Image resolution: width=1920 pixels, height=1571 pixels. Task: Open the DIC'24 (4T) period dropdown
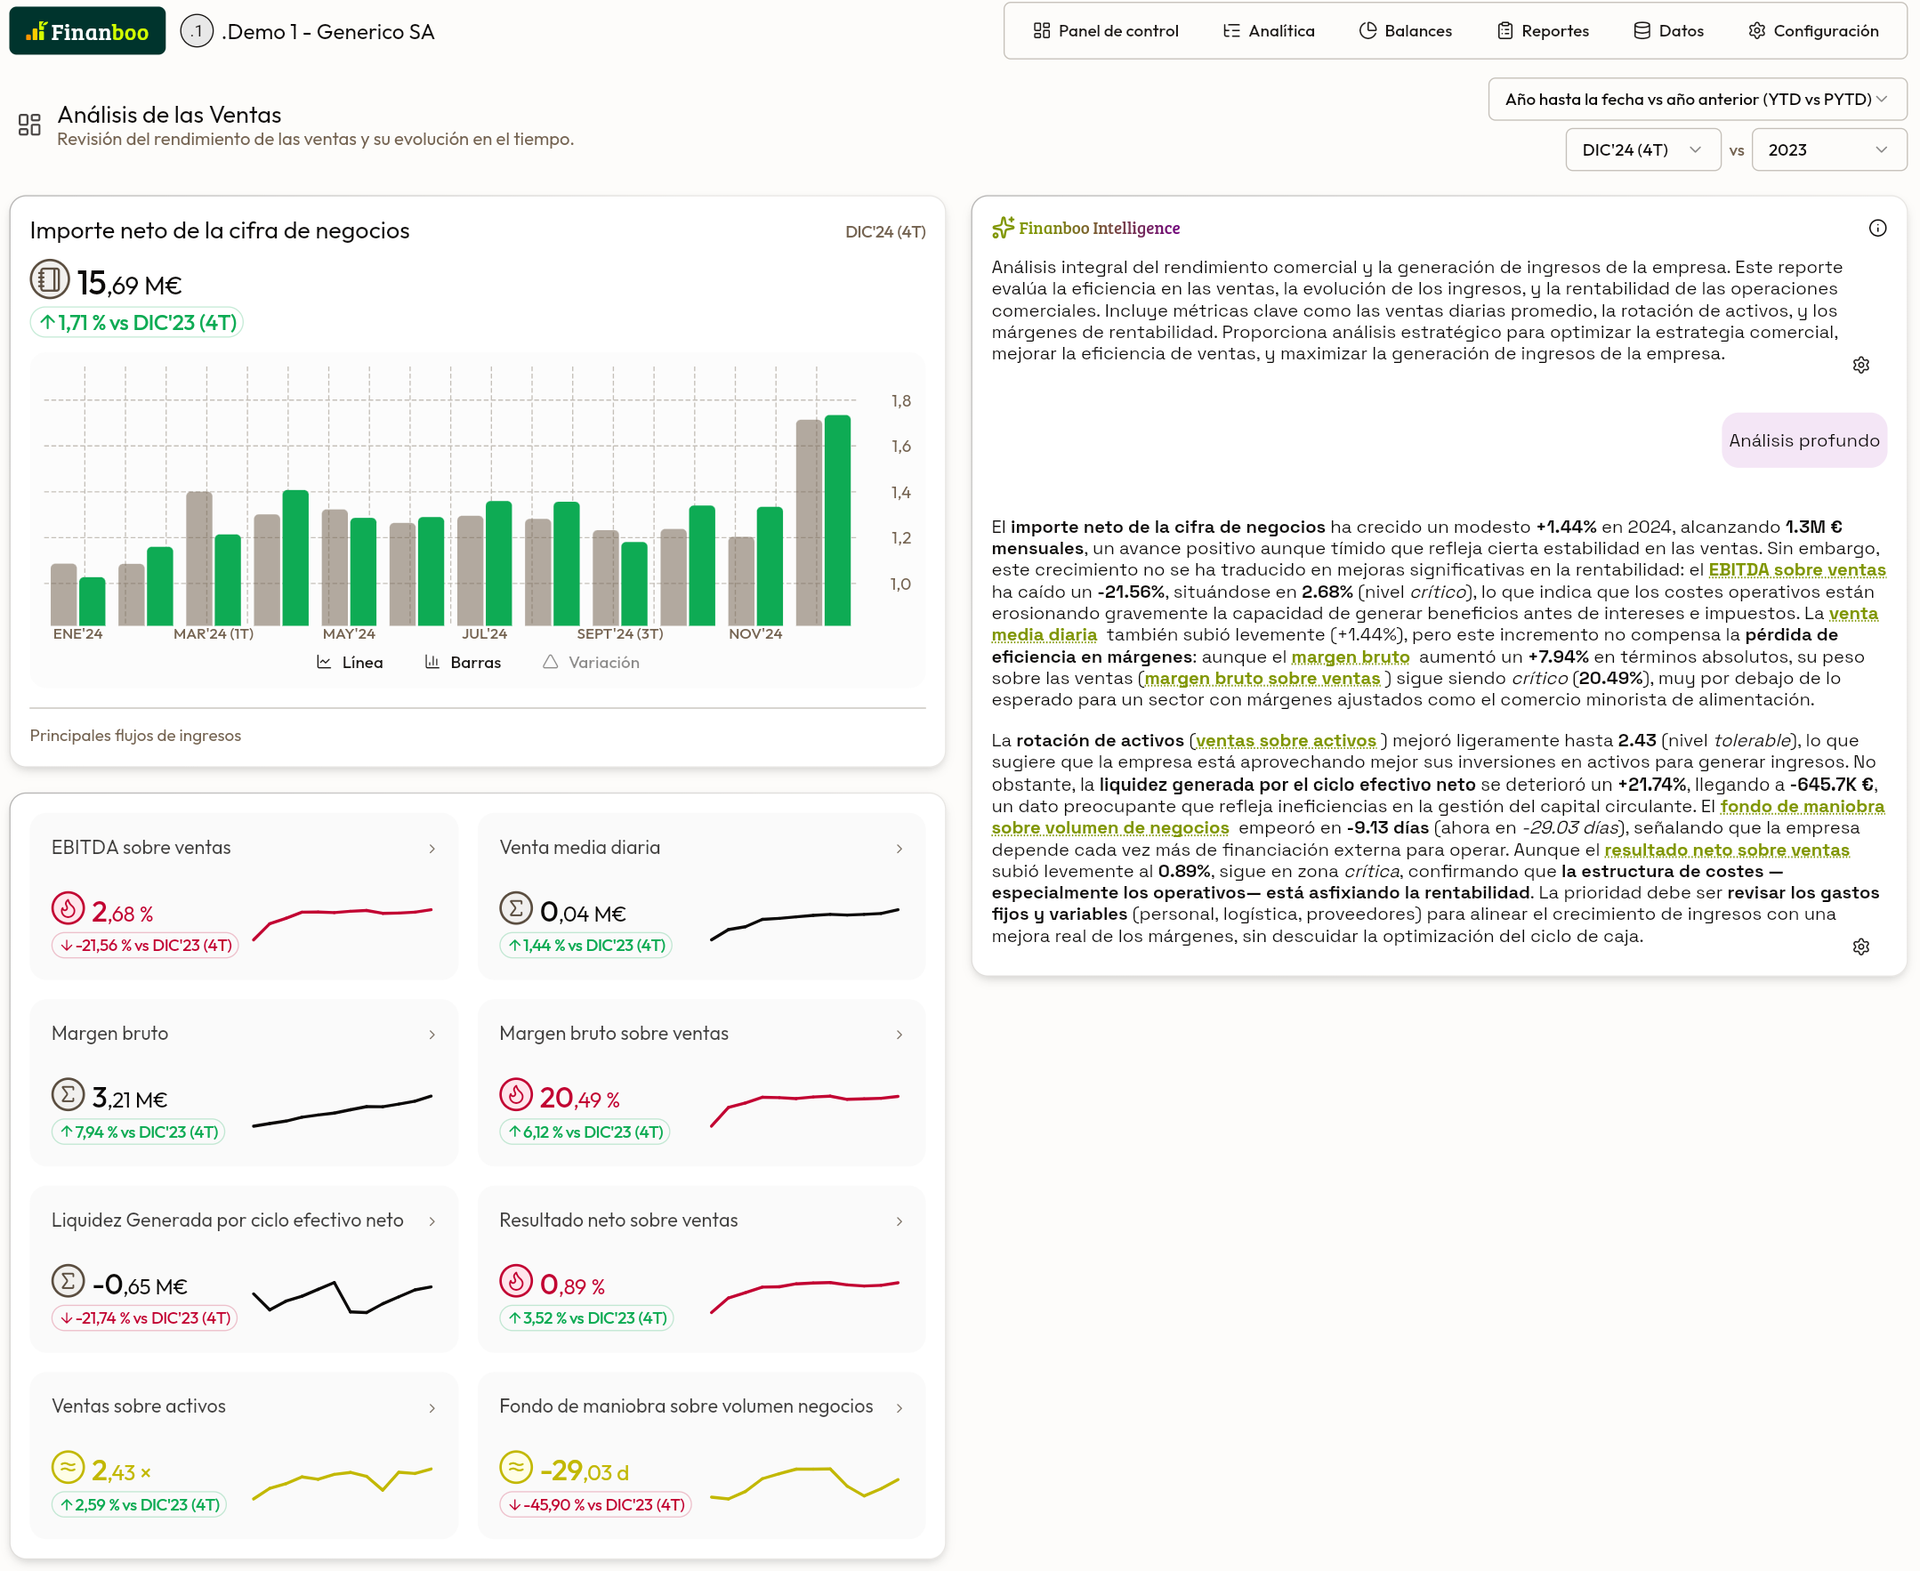tap(1641, 150)
